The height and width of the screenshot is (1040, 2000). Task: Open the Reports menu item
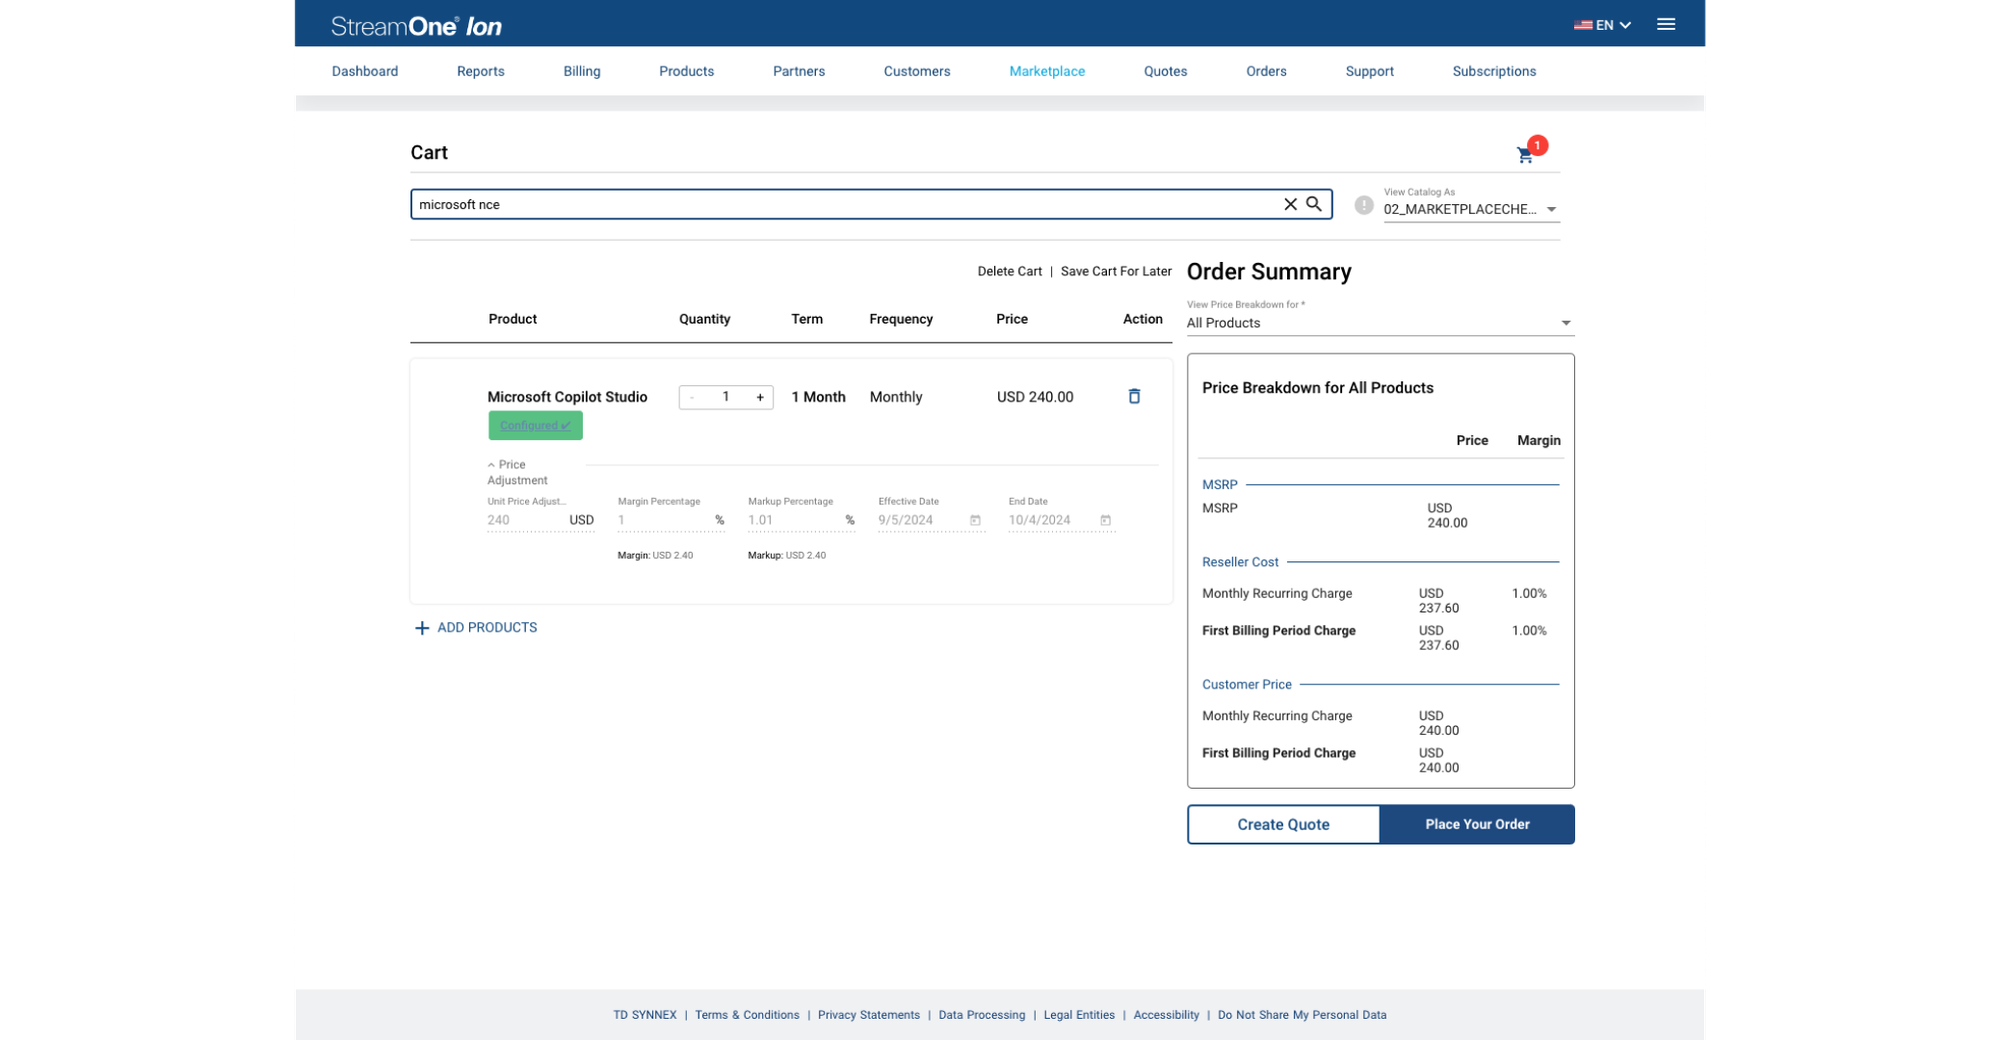(x=481, y=71)
